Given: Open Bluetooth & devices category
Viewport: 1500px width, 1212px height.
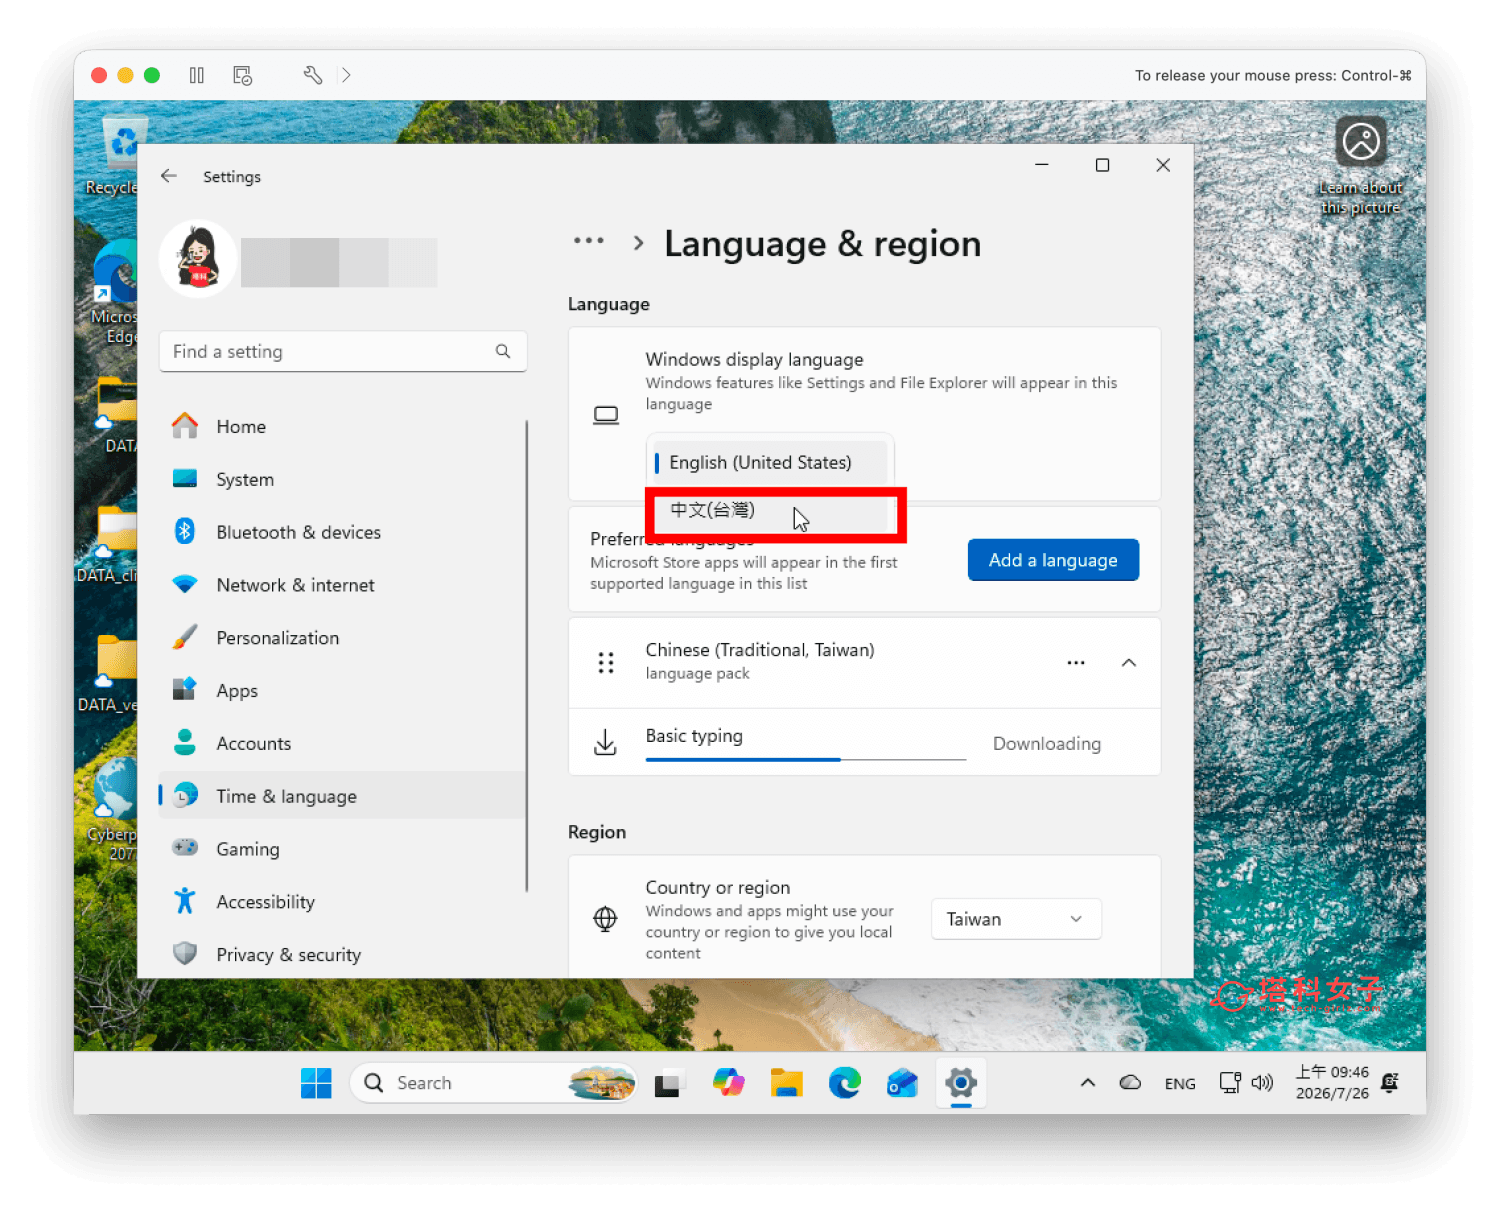Looking at the screenshot, I should [342, 532].
